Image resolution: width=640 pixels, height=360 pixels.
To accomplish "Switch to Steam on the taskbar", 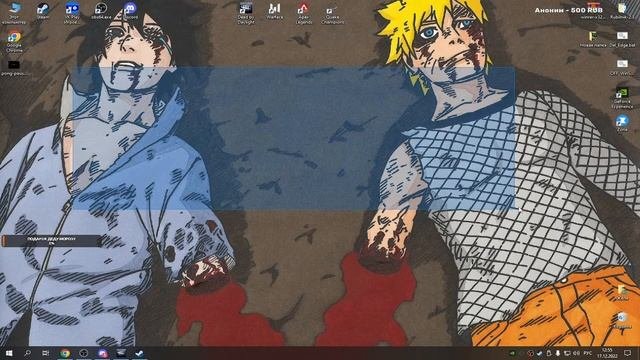I will point(140,353).
